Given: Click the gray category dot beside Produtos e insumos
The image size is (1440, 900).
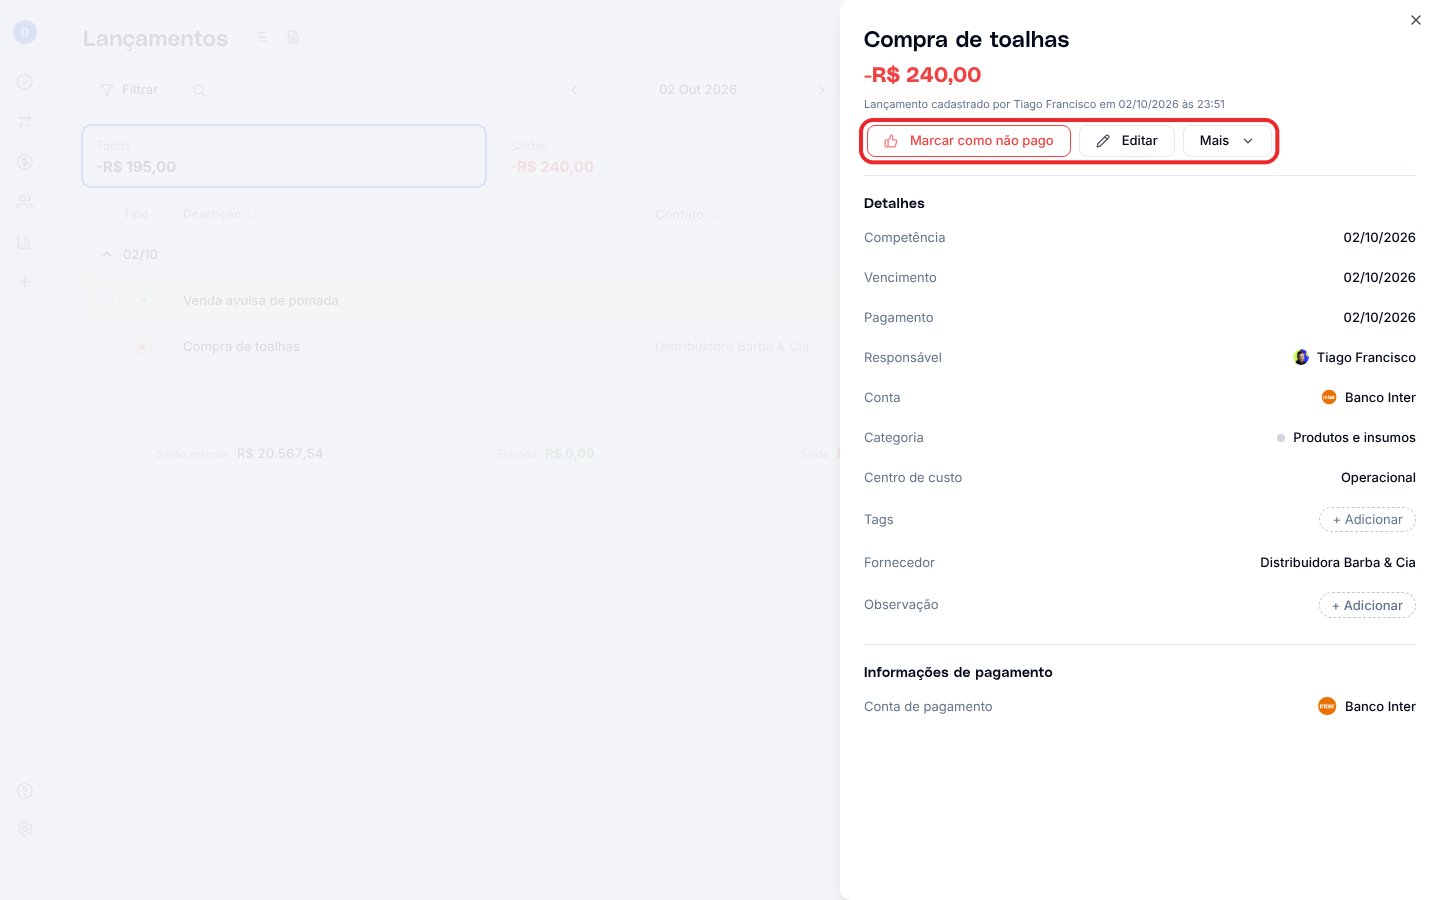Looking at the screenshot, I should point(1281,438).
